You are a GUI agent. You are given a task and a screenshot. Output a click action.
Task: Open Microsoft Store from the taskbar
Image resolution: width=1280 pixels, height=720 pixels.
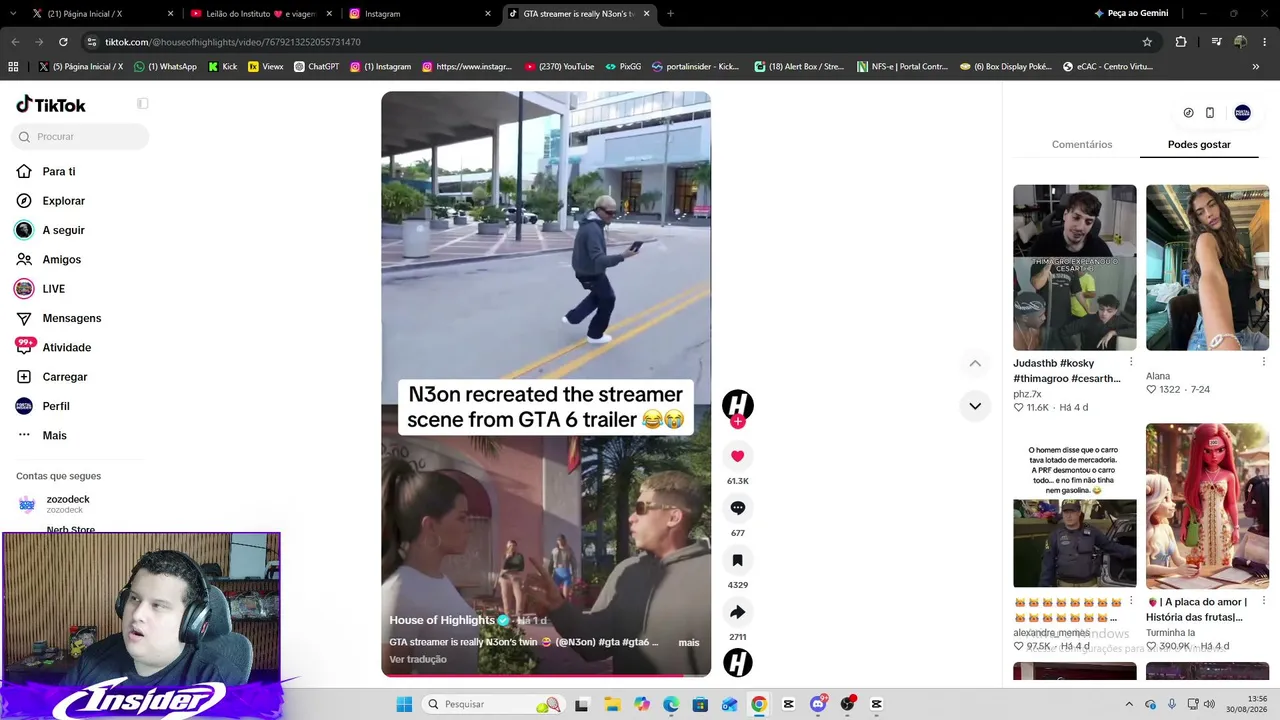point(700,704)
